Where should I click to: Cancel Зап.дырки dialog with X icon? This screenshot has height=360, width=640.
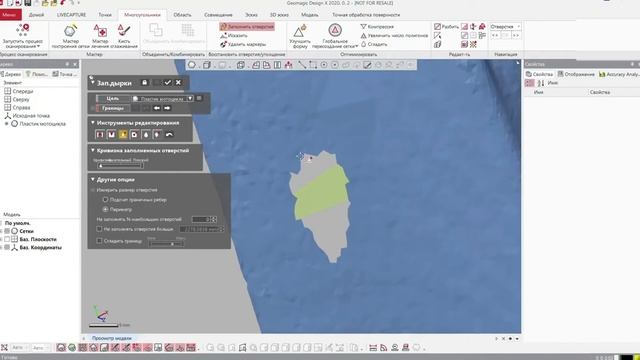click(x=178, y=82)
